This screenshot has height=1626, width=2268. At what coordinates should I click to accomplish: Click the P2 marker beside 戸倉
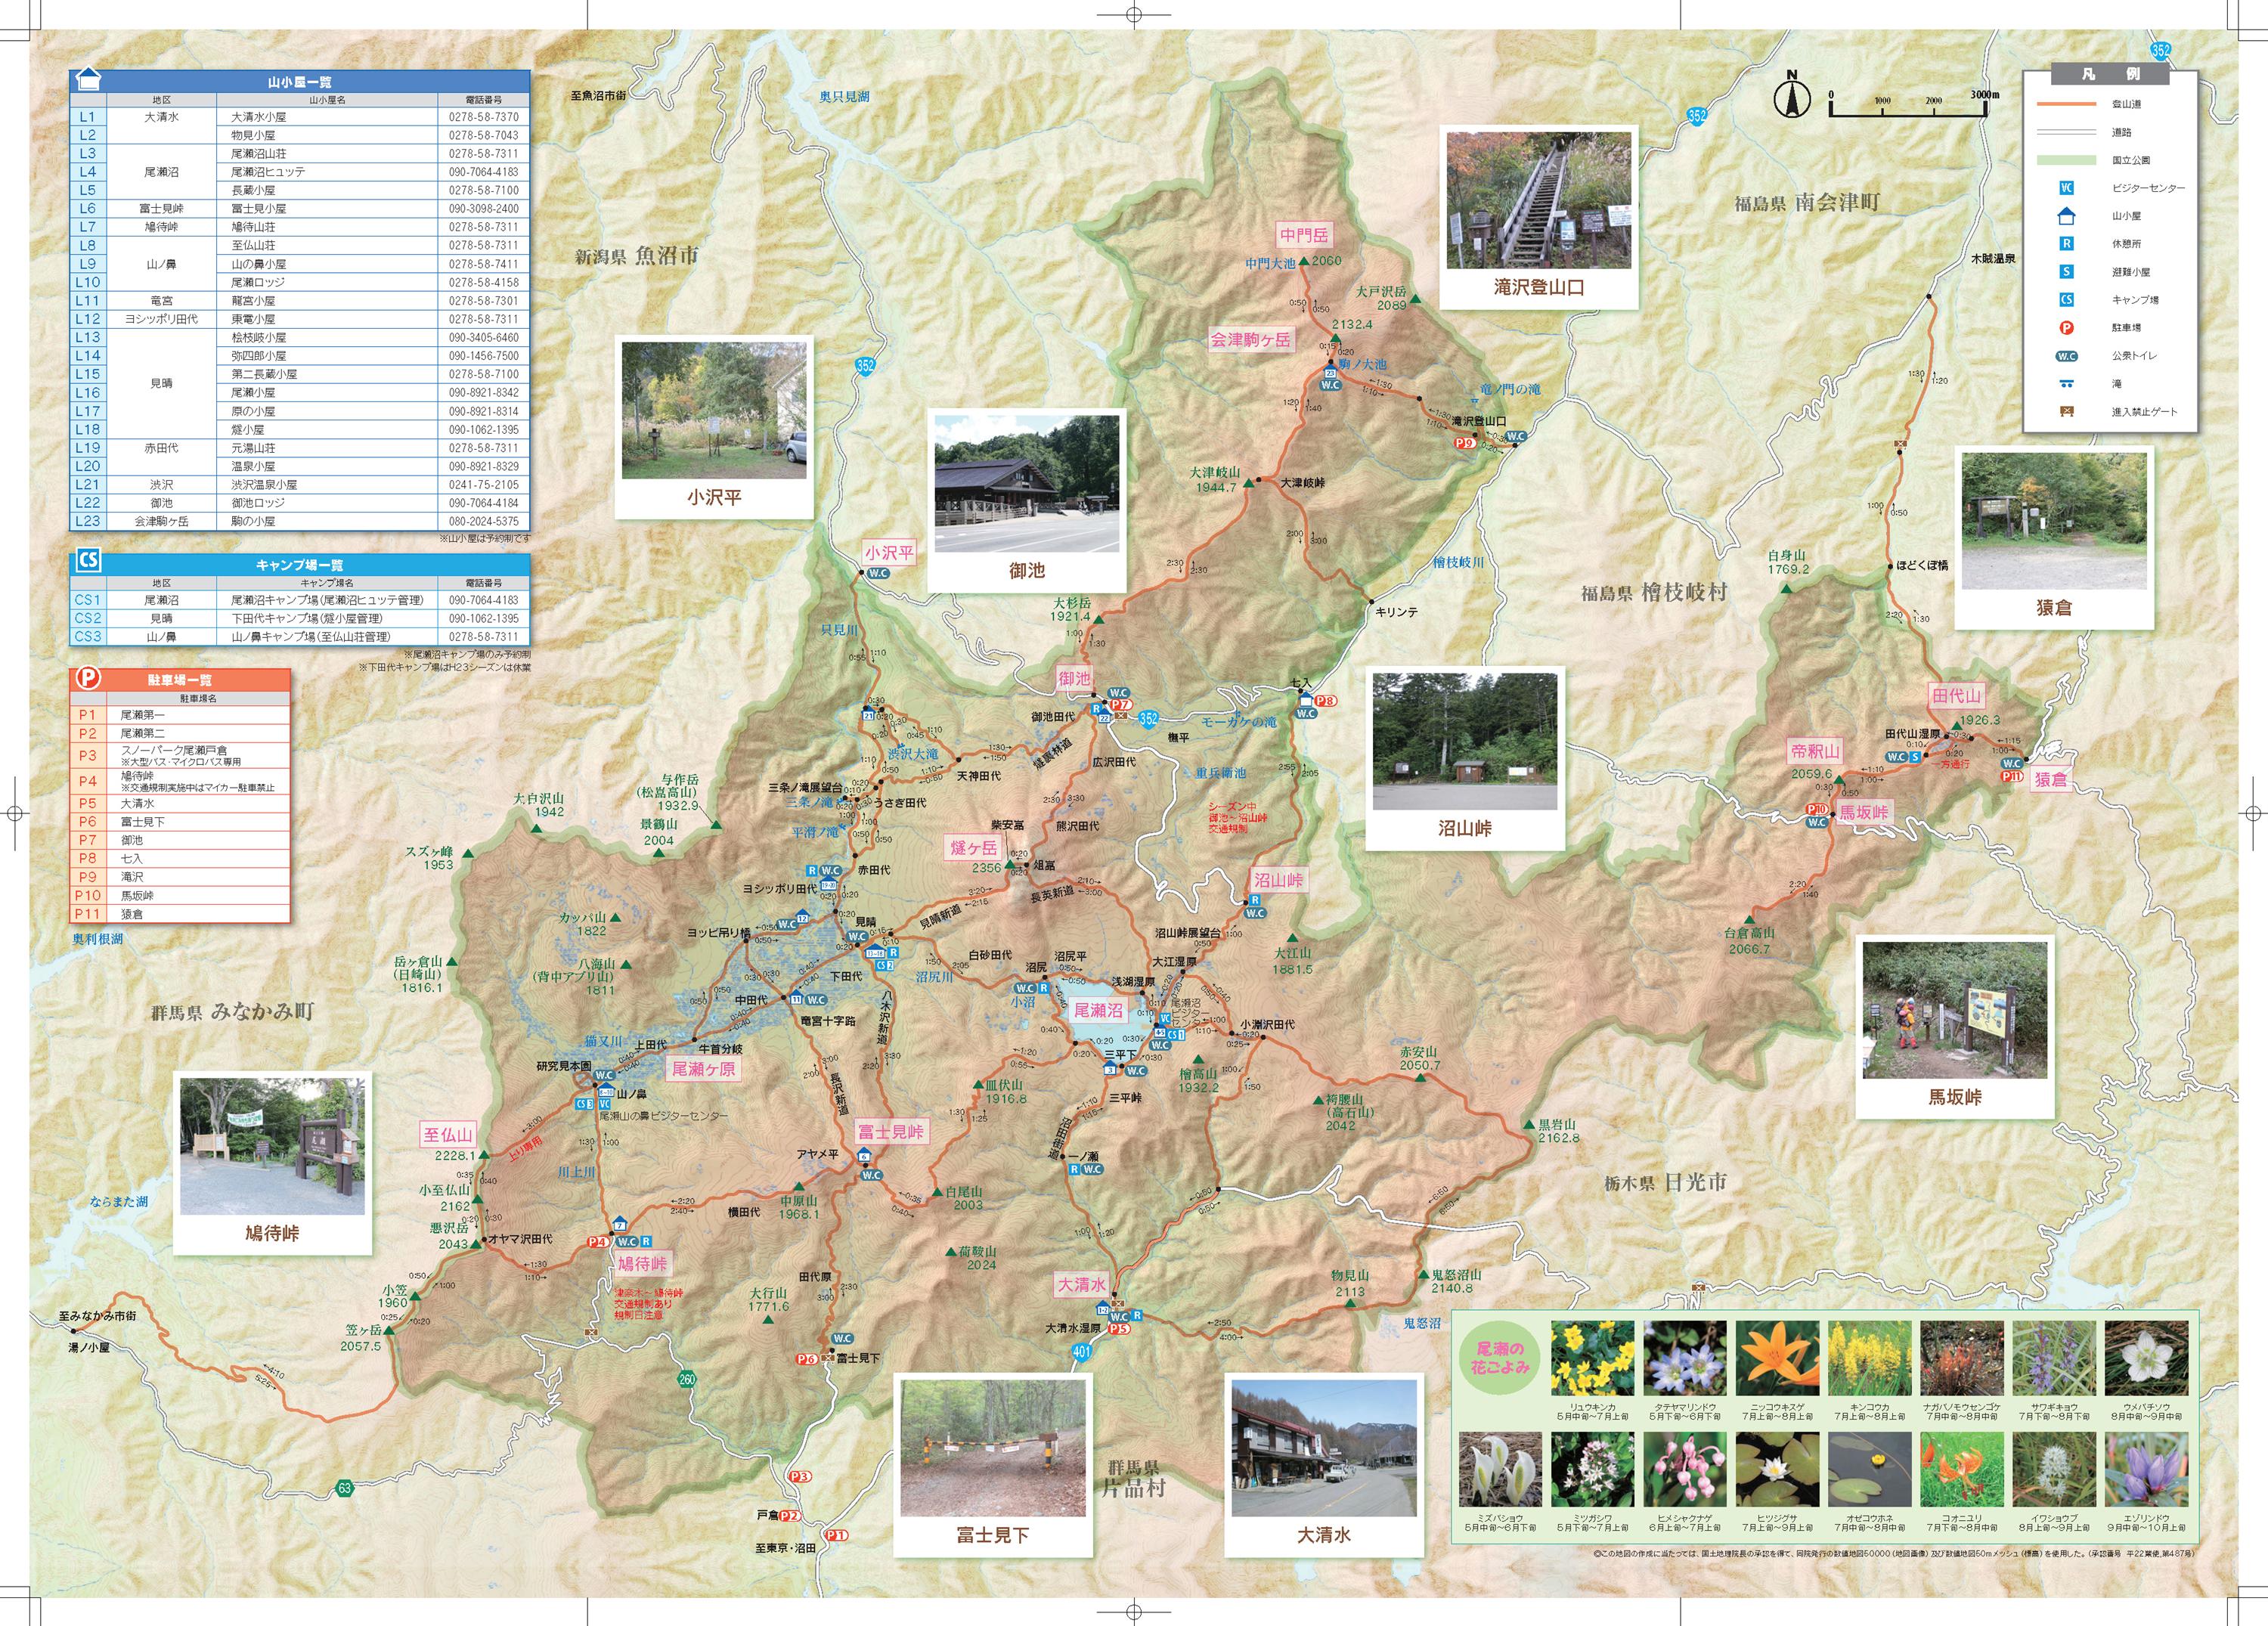coord(789,1515)
